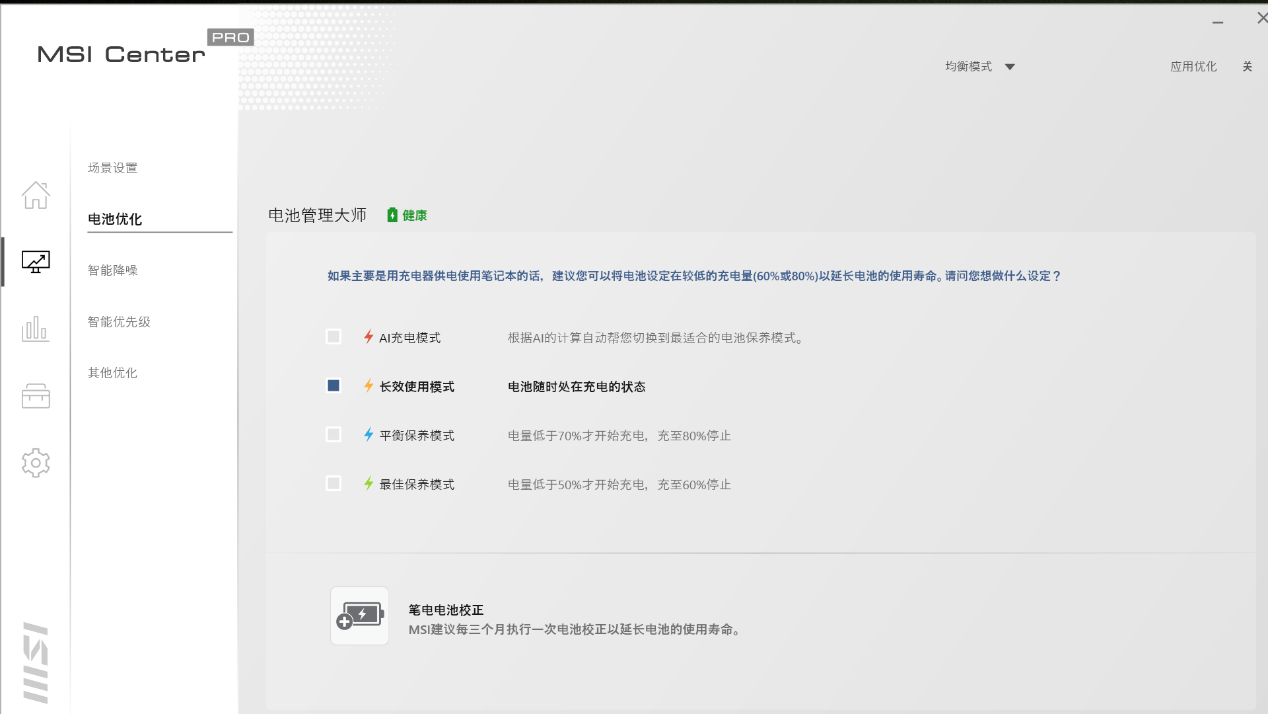Click the 均衡模式 mode label
Screen dimensions: 1268x714
[x=968, y=67]
